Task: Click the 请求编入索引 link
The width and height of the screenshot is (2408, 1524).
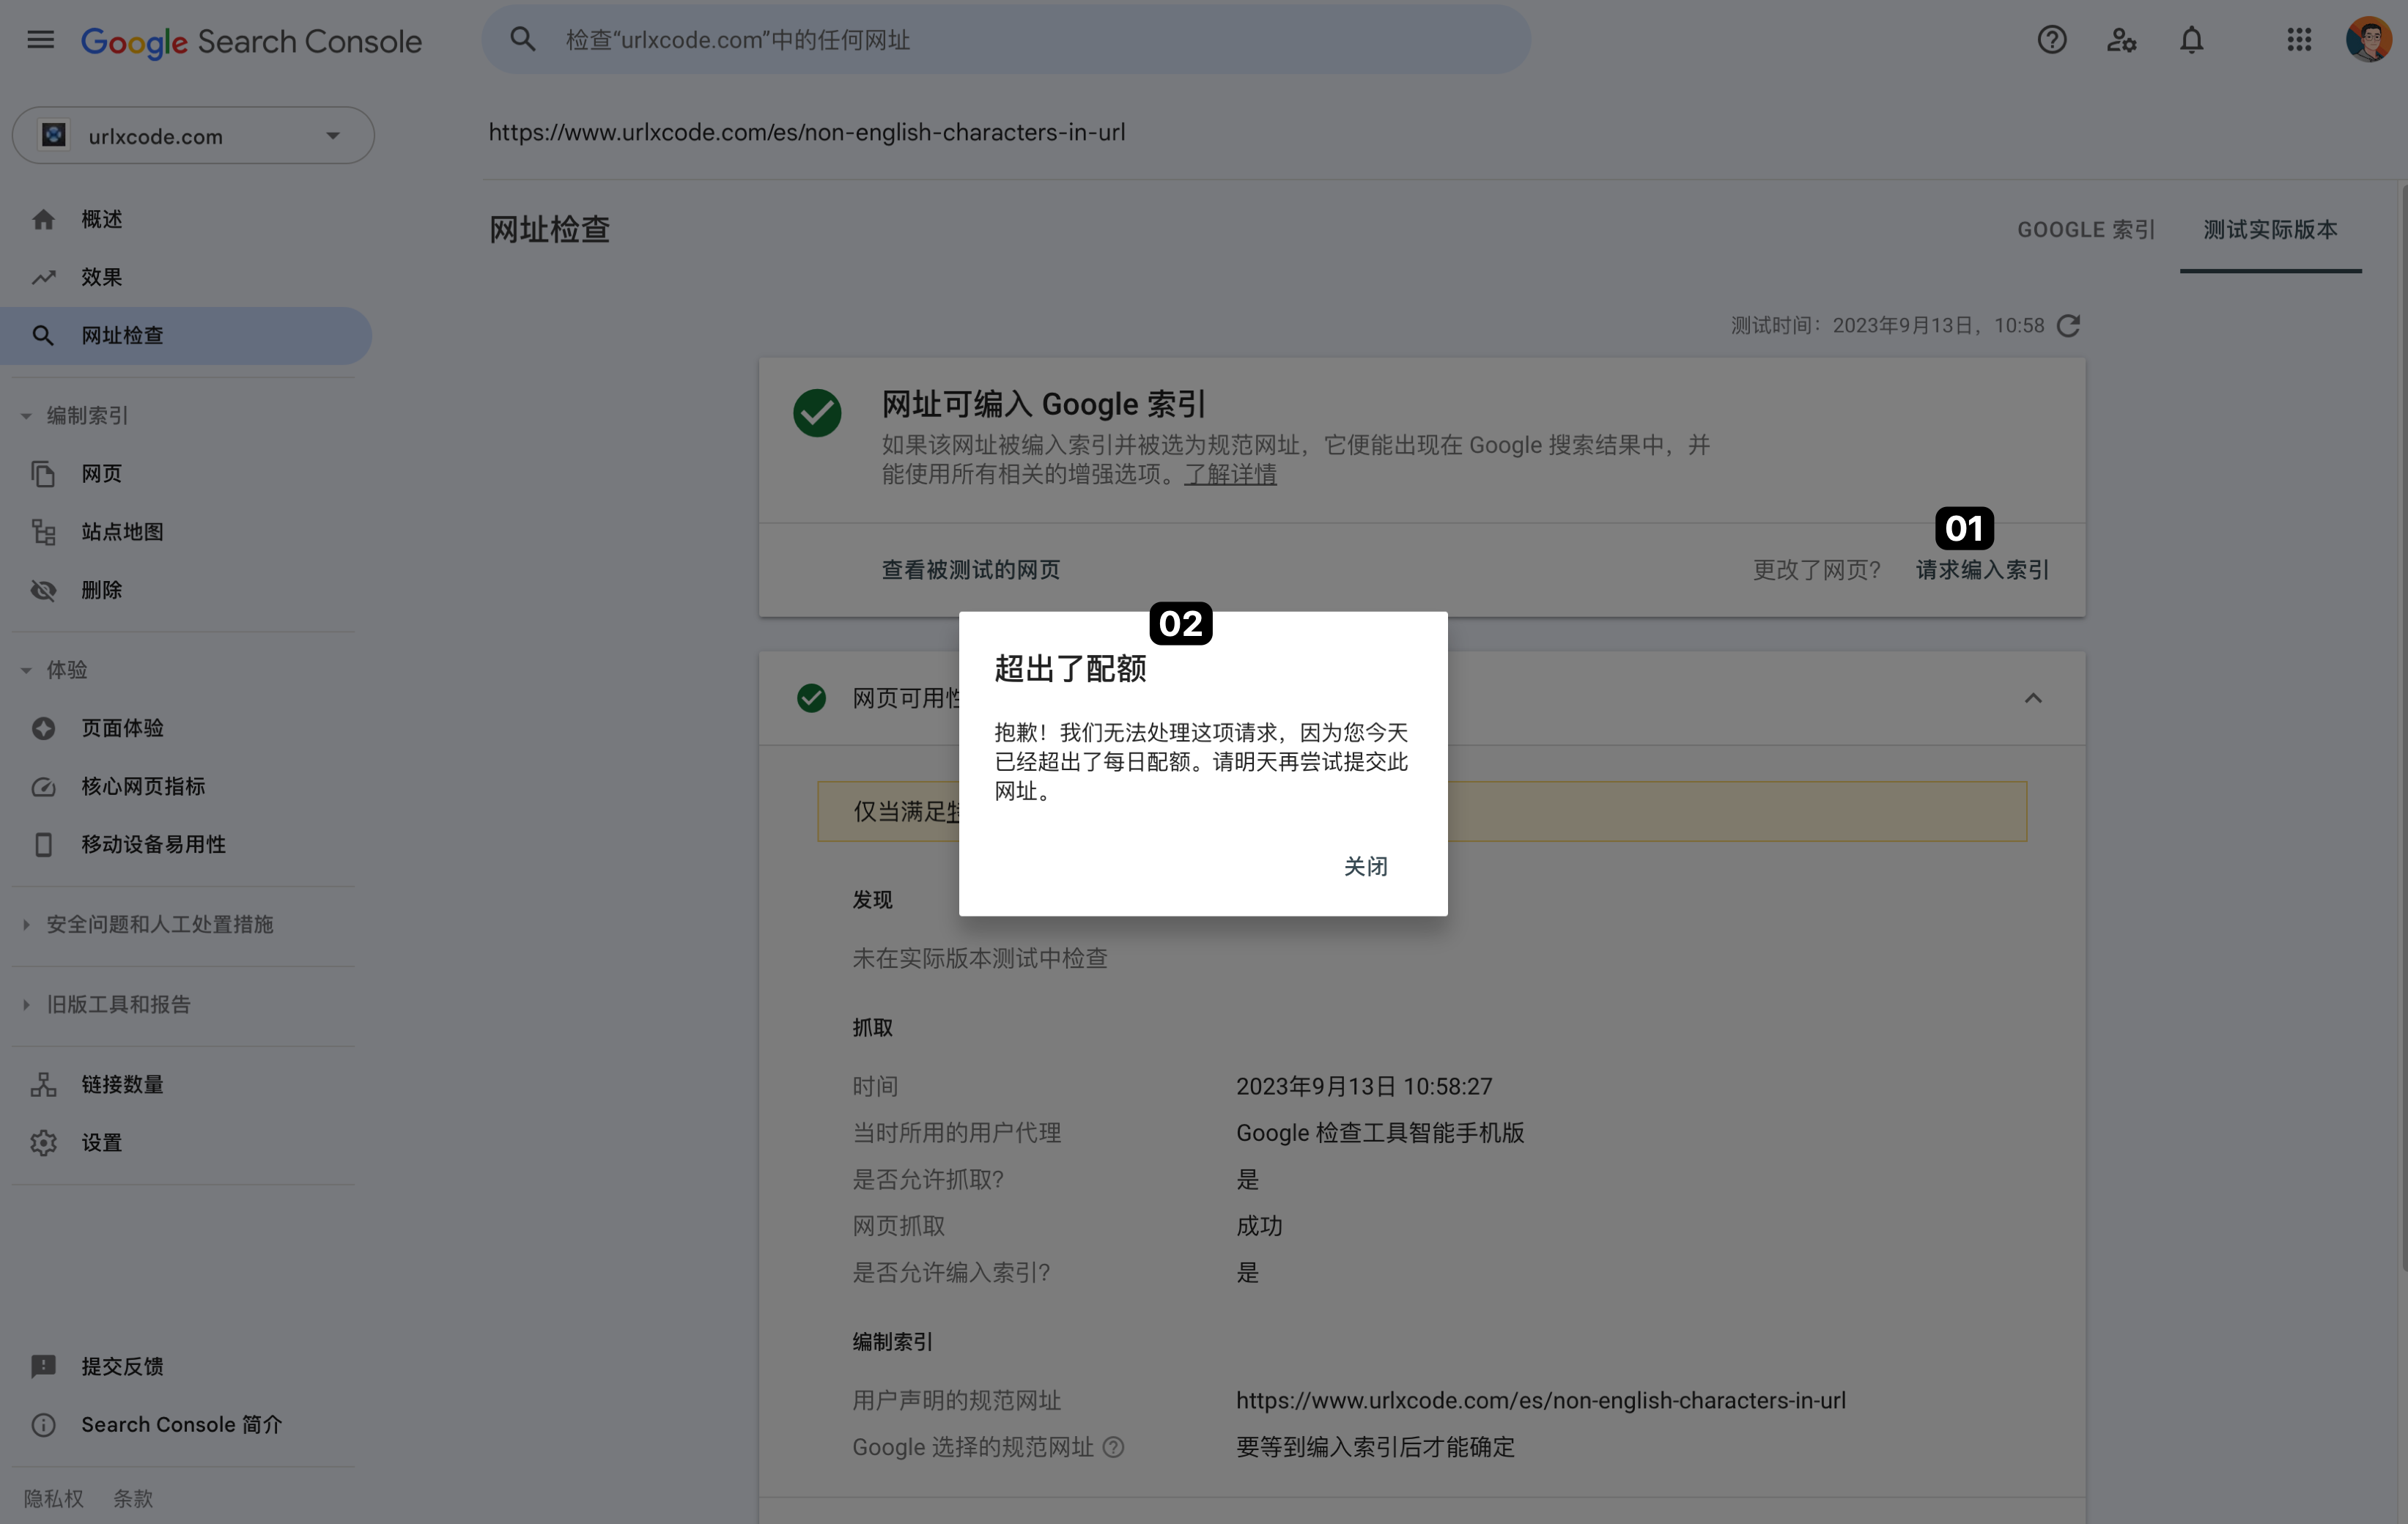Action: click(x=1982, y=570)
